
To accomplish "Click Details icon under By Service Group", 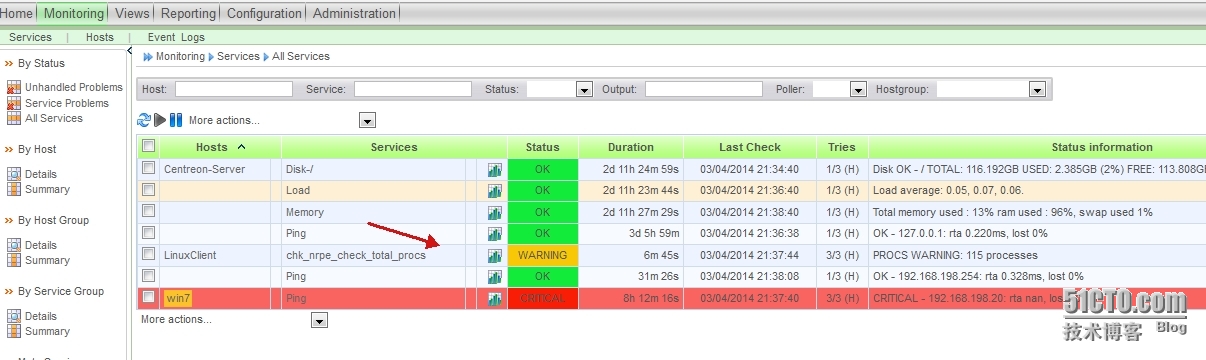I will tap(14, 316).
